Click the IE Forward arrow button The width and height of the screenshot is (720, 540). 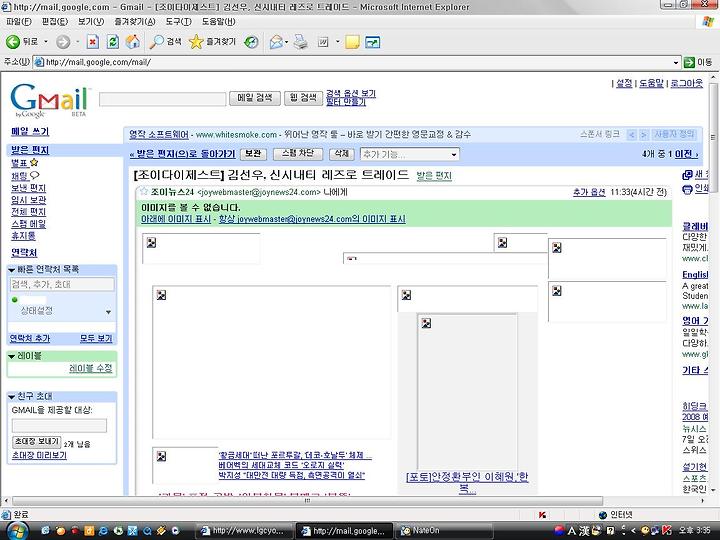[x=63, y=42]
